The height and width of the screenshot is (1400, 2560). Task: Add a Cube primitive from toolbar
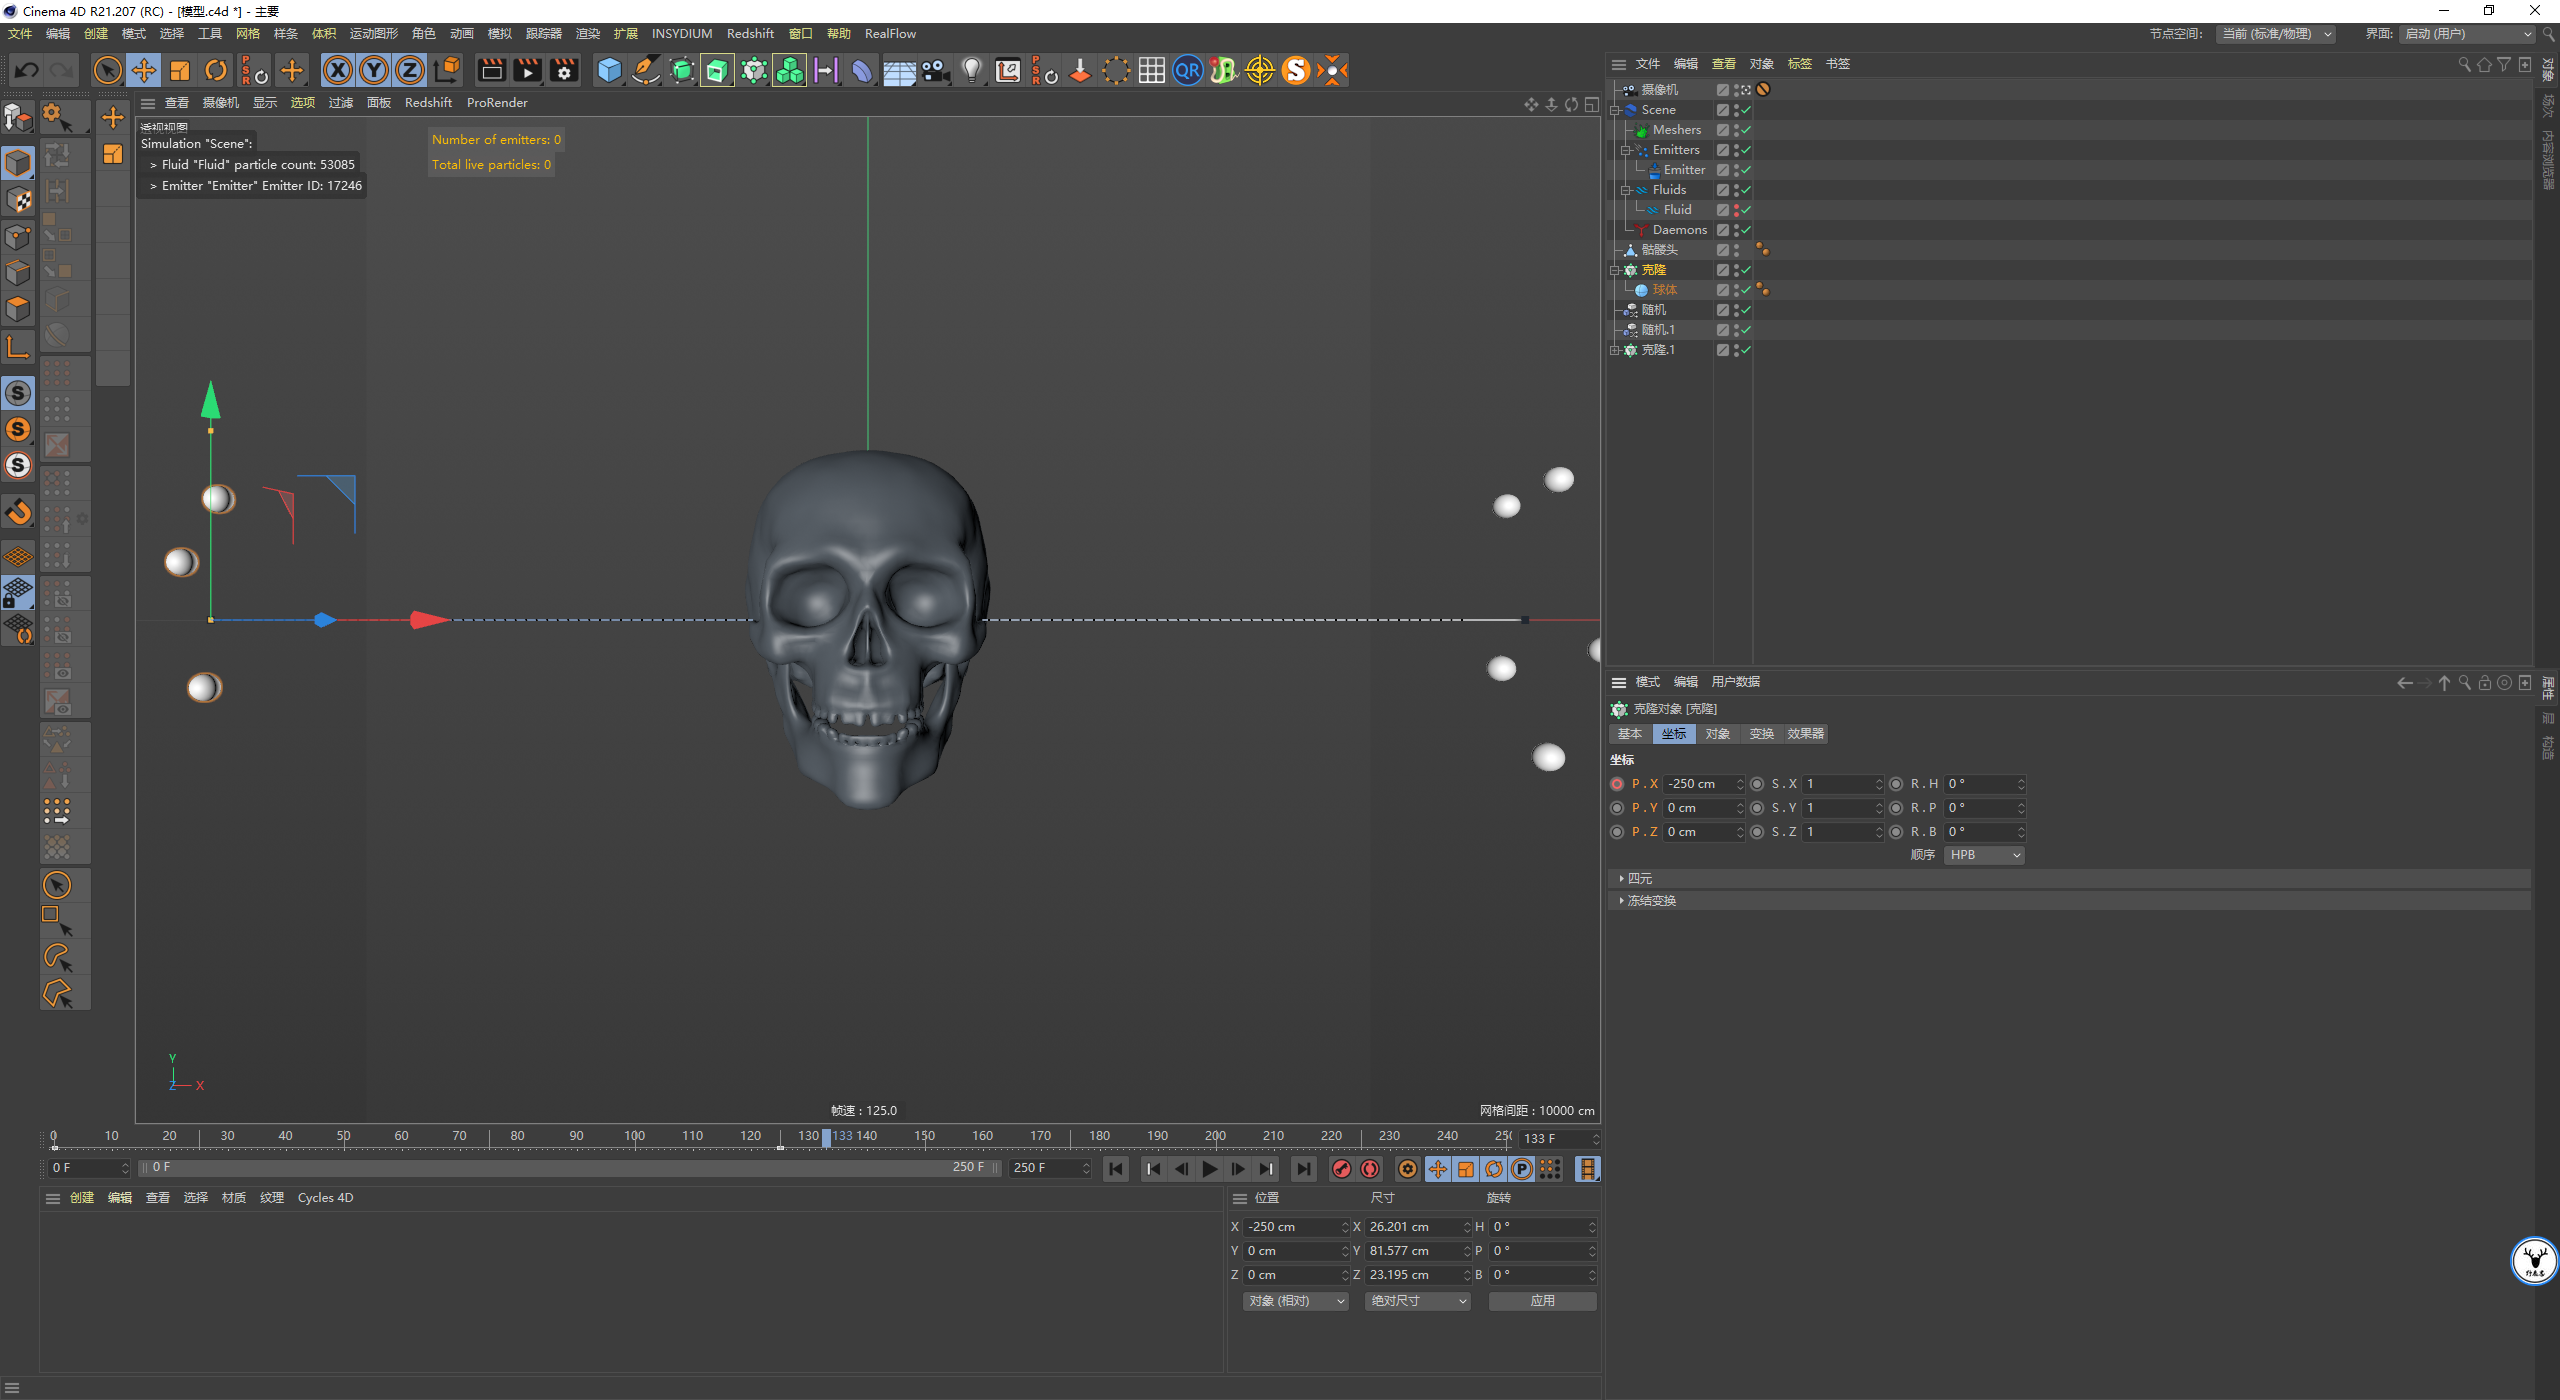coord(609,70)
